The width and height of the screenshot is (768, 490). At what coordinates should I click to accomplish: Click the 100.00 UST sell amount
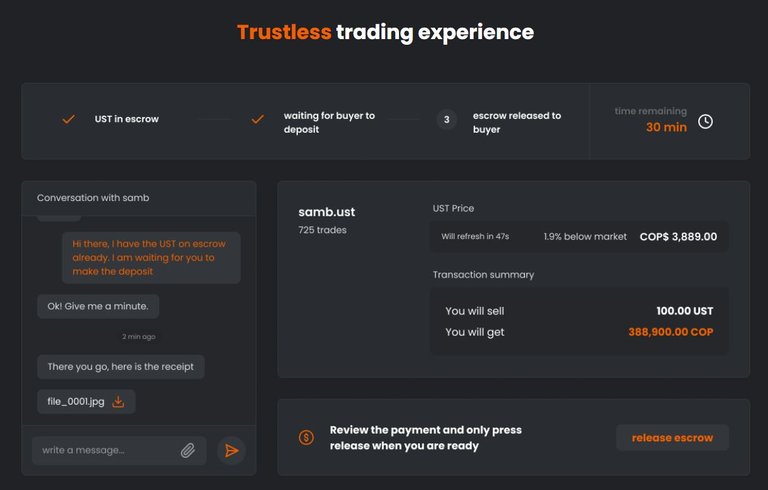tap(685, 311)
